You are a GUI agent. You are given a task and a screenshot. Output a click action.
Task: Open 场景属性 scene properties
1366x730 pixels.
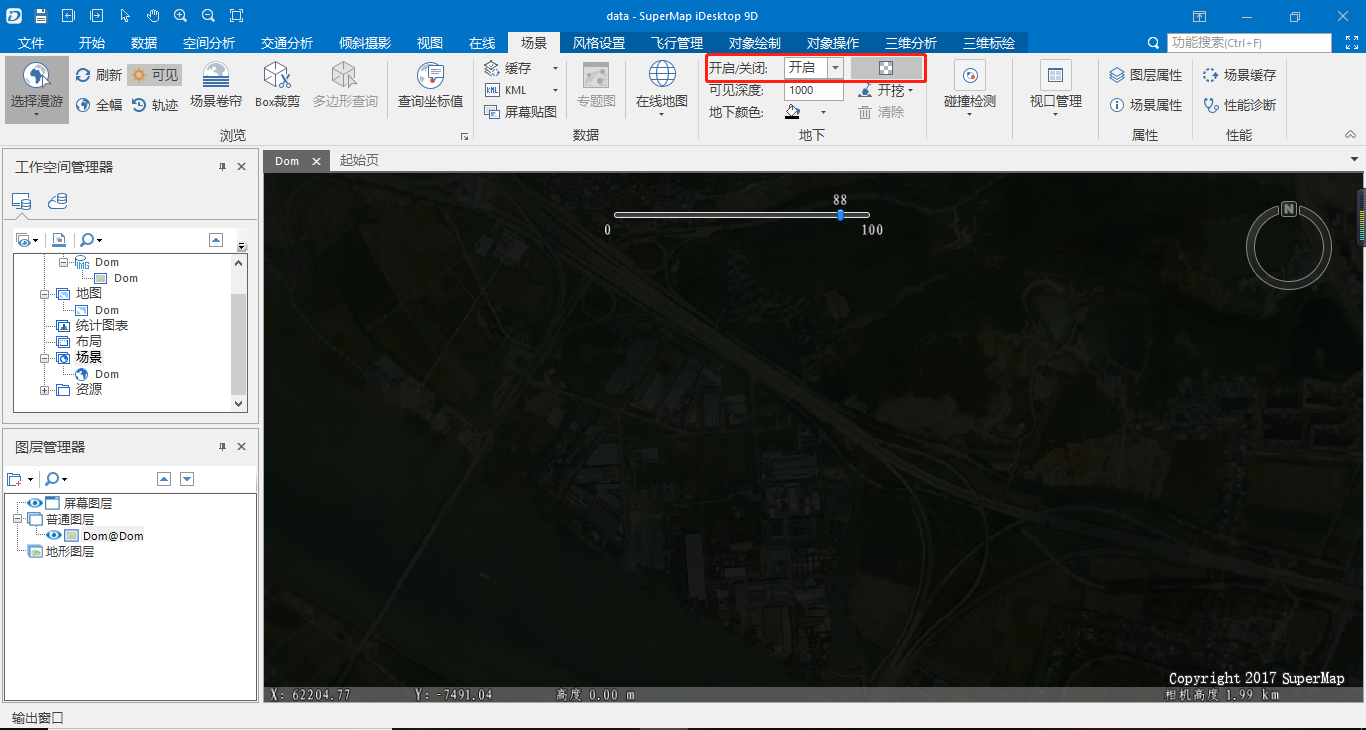pyautogui.click(x=1146, y=105)
